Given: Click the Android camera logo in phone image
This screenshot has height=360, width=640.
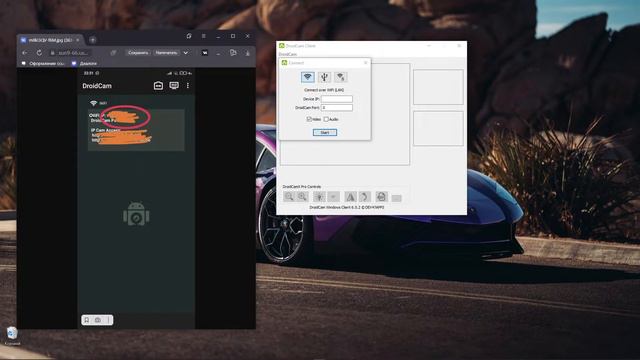Looking at the screenshot, I should tap(136, 214).
